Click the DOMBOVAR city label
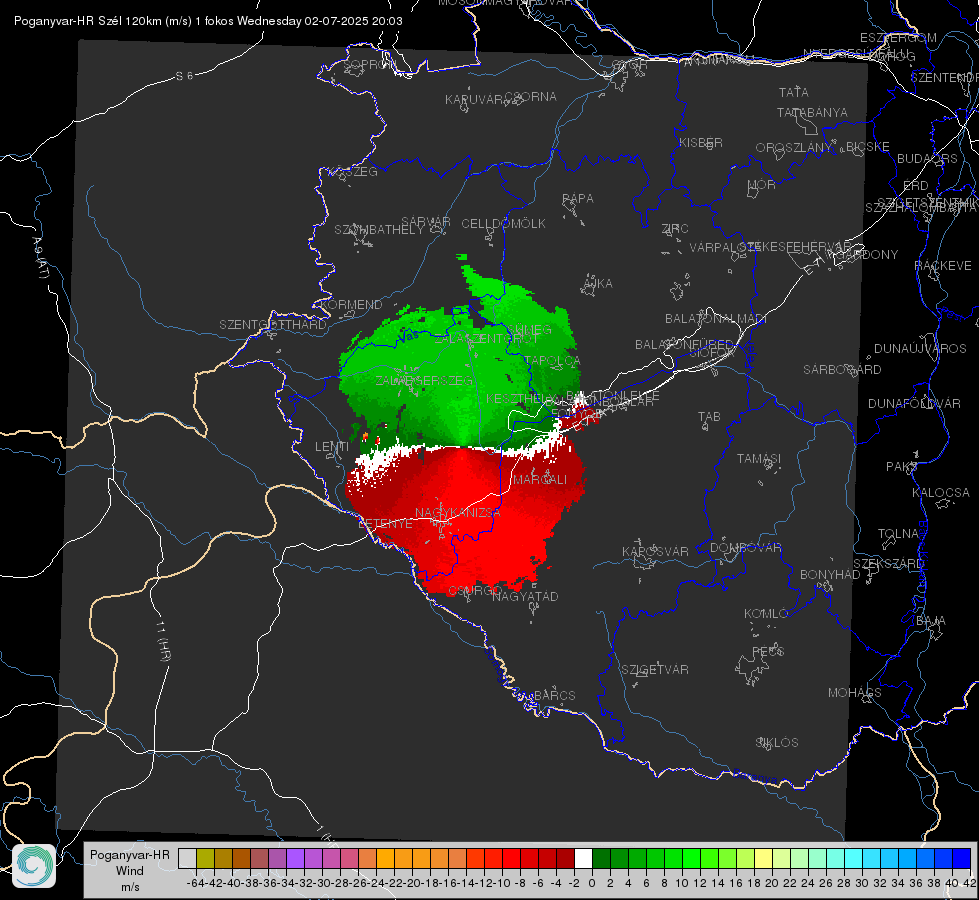 pyautogui.click(x=745, y=548)
